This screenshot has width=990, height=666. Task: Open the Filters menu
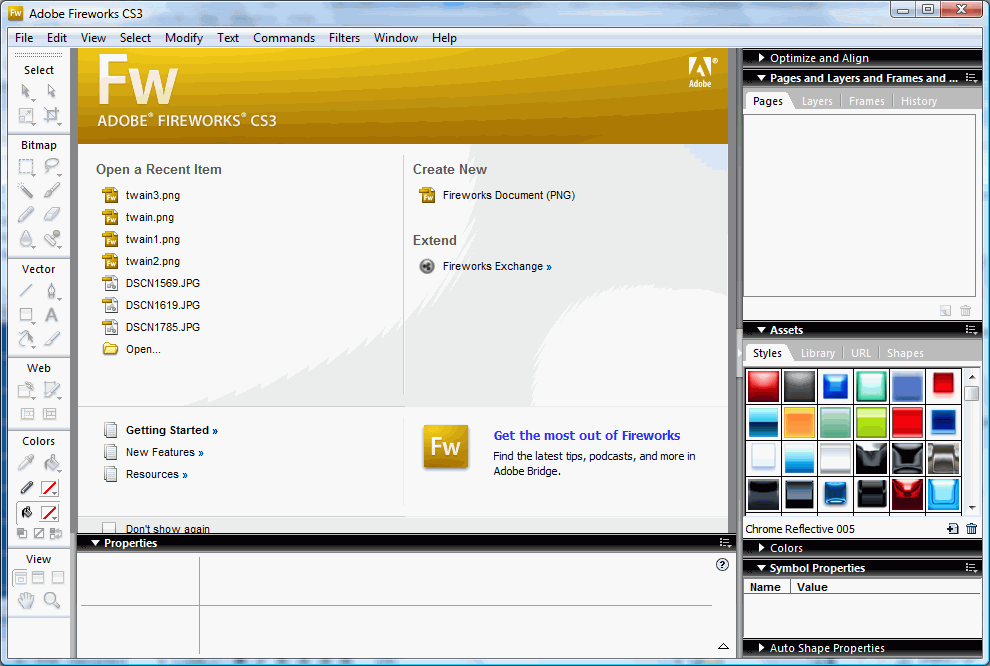pyautogui.click(x=344, y=37)
